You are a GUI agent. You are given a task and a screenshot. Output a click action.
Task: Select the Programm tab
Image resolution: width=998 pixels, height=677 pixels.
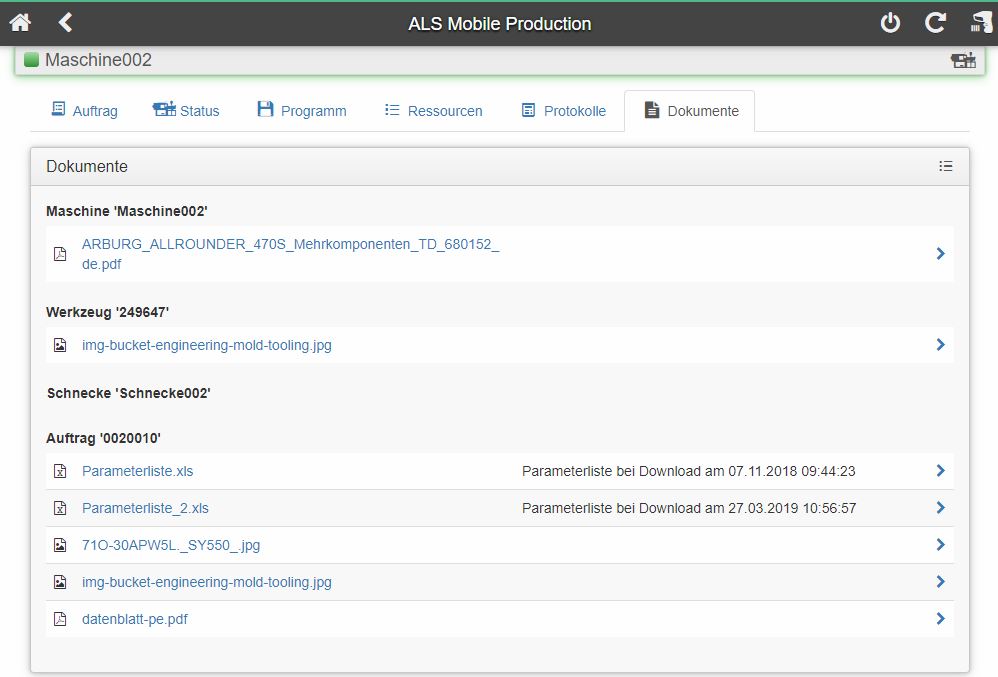pos(302,111)
